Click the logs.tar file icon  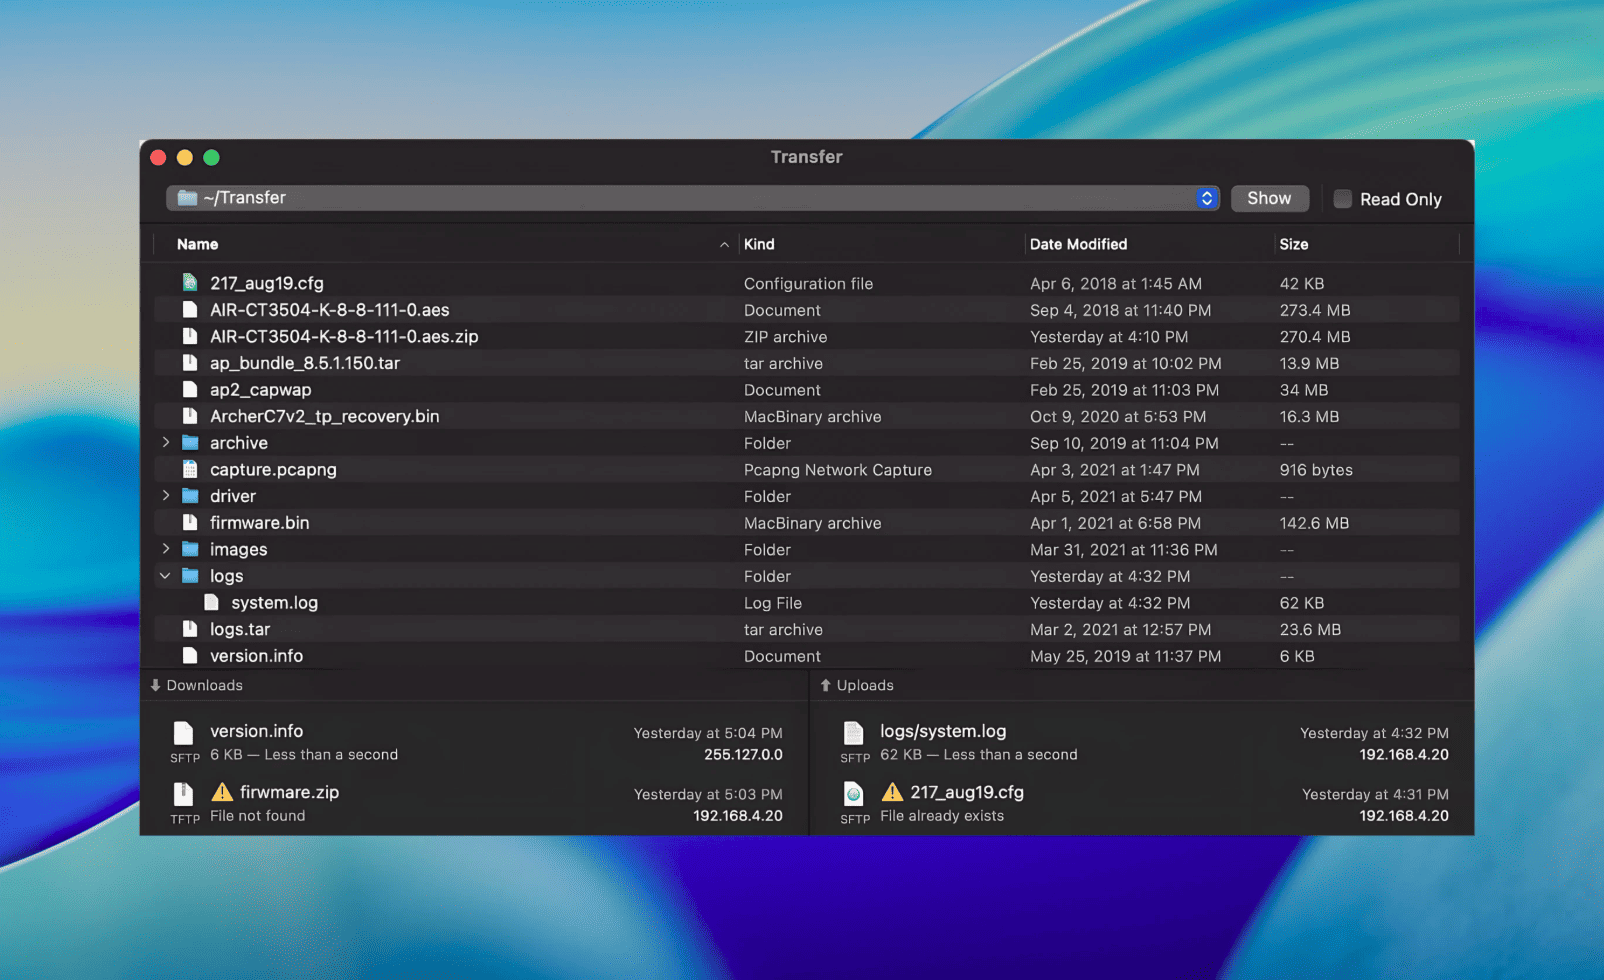(190, 629)
